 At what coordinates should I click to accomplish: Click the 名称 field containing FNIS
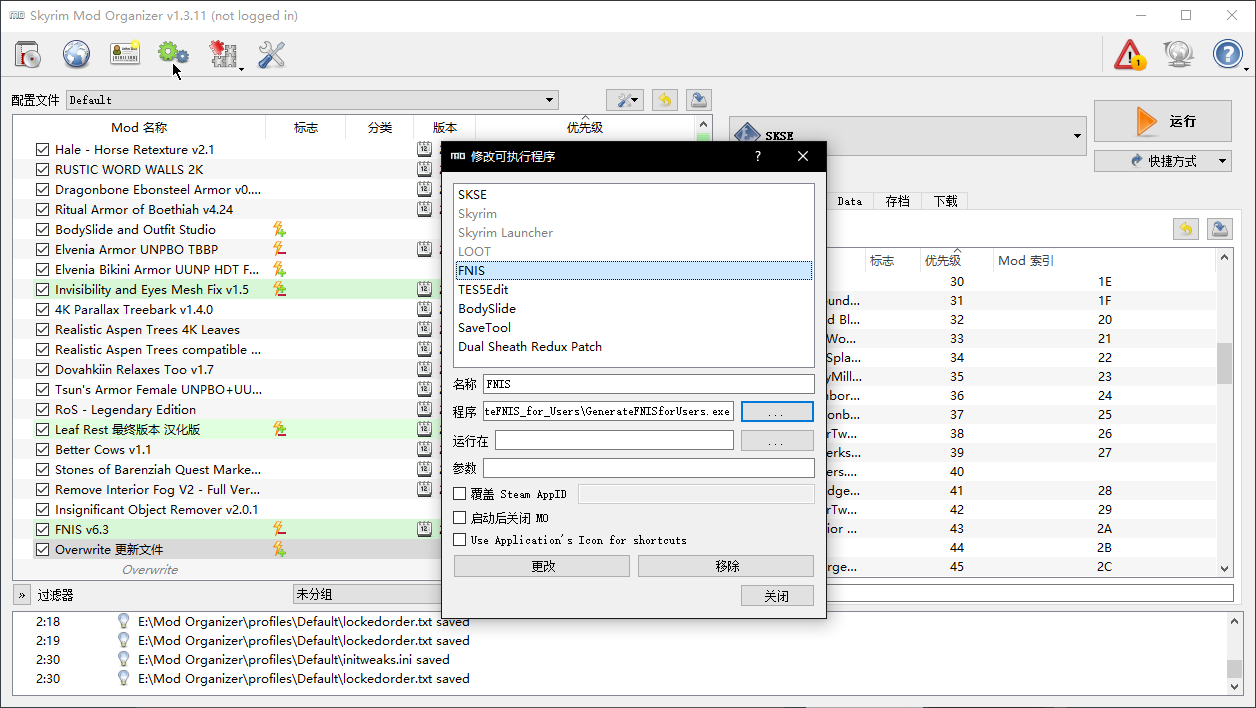[x=649, y=384]
